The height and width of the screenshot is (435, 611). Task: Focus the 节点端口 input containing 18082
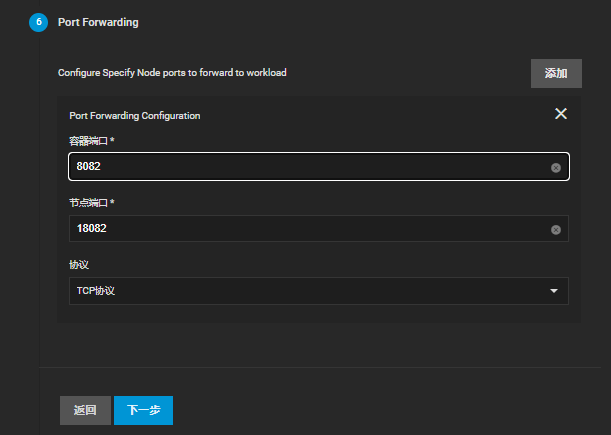319,228
